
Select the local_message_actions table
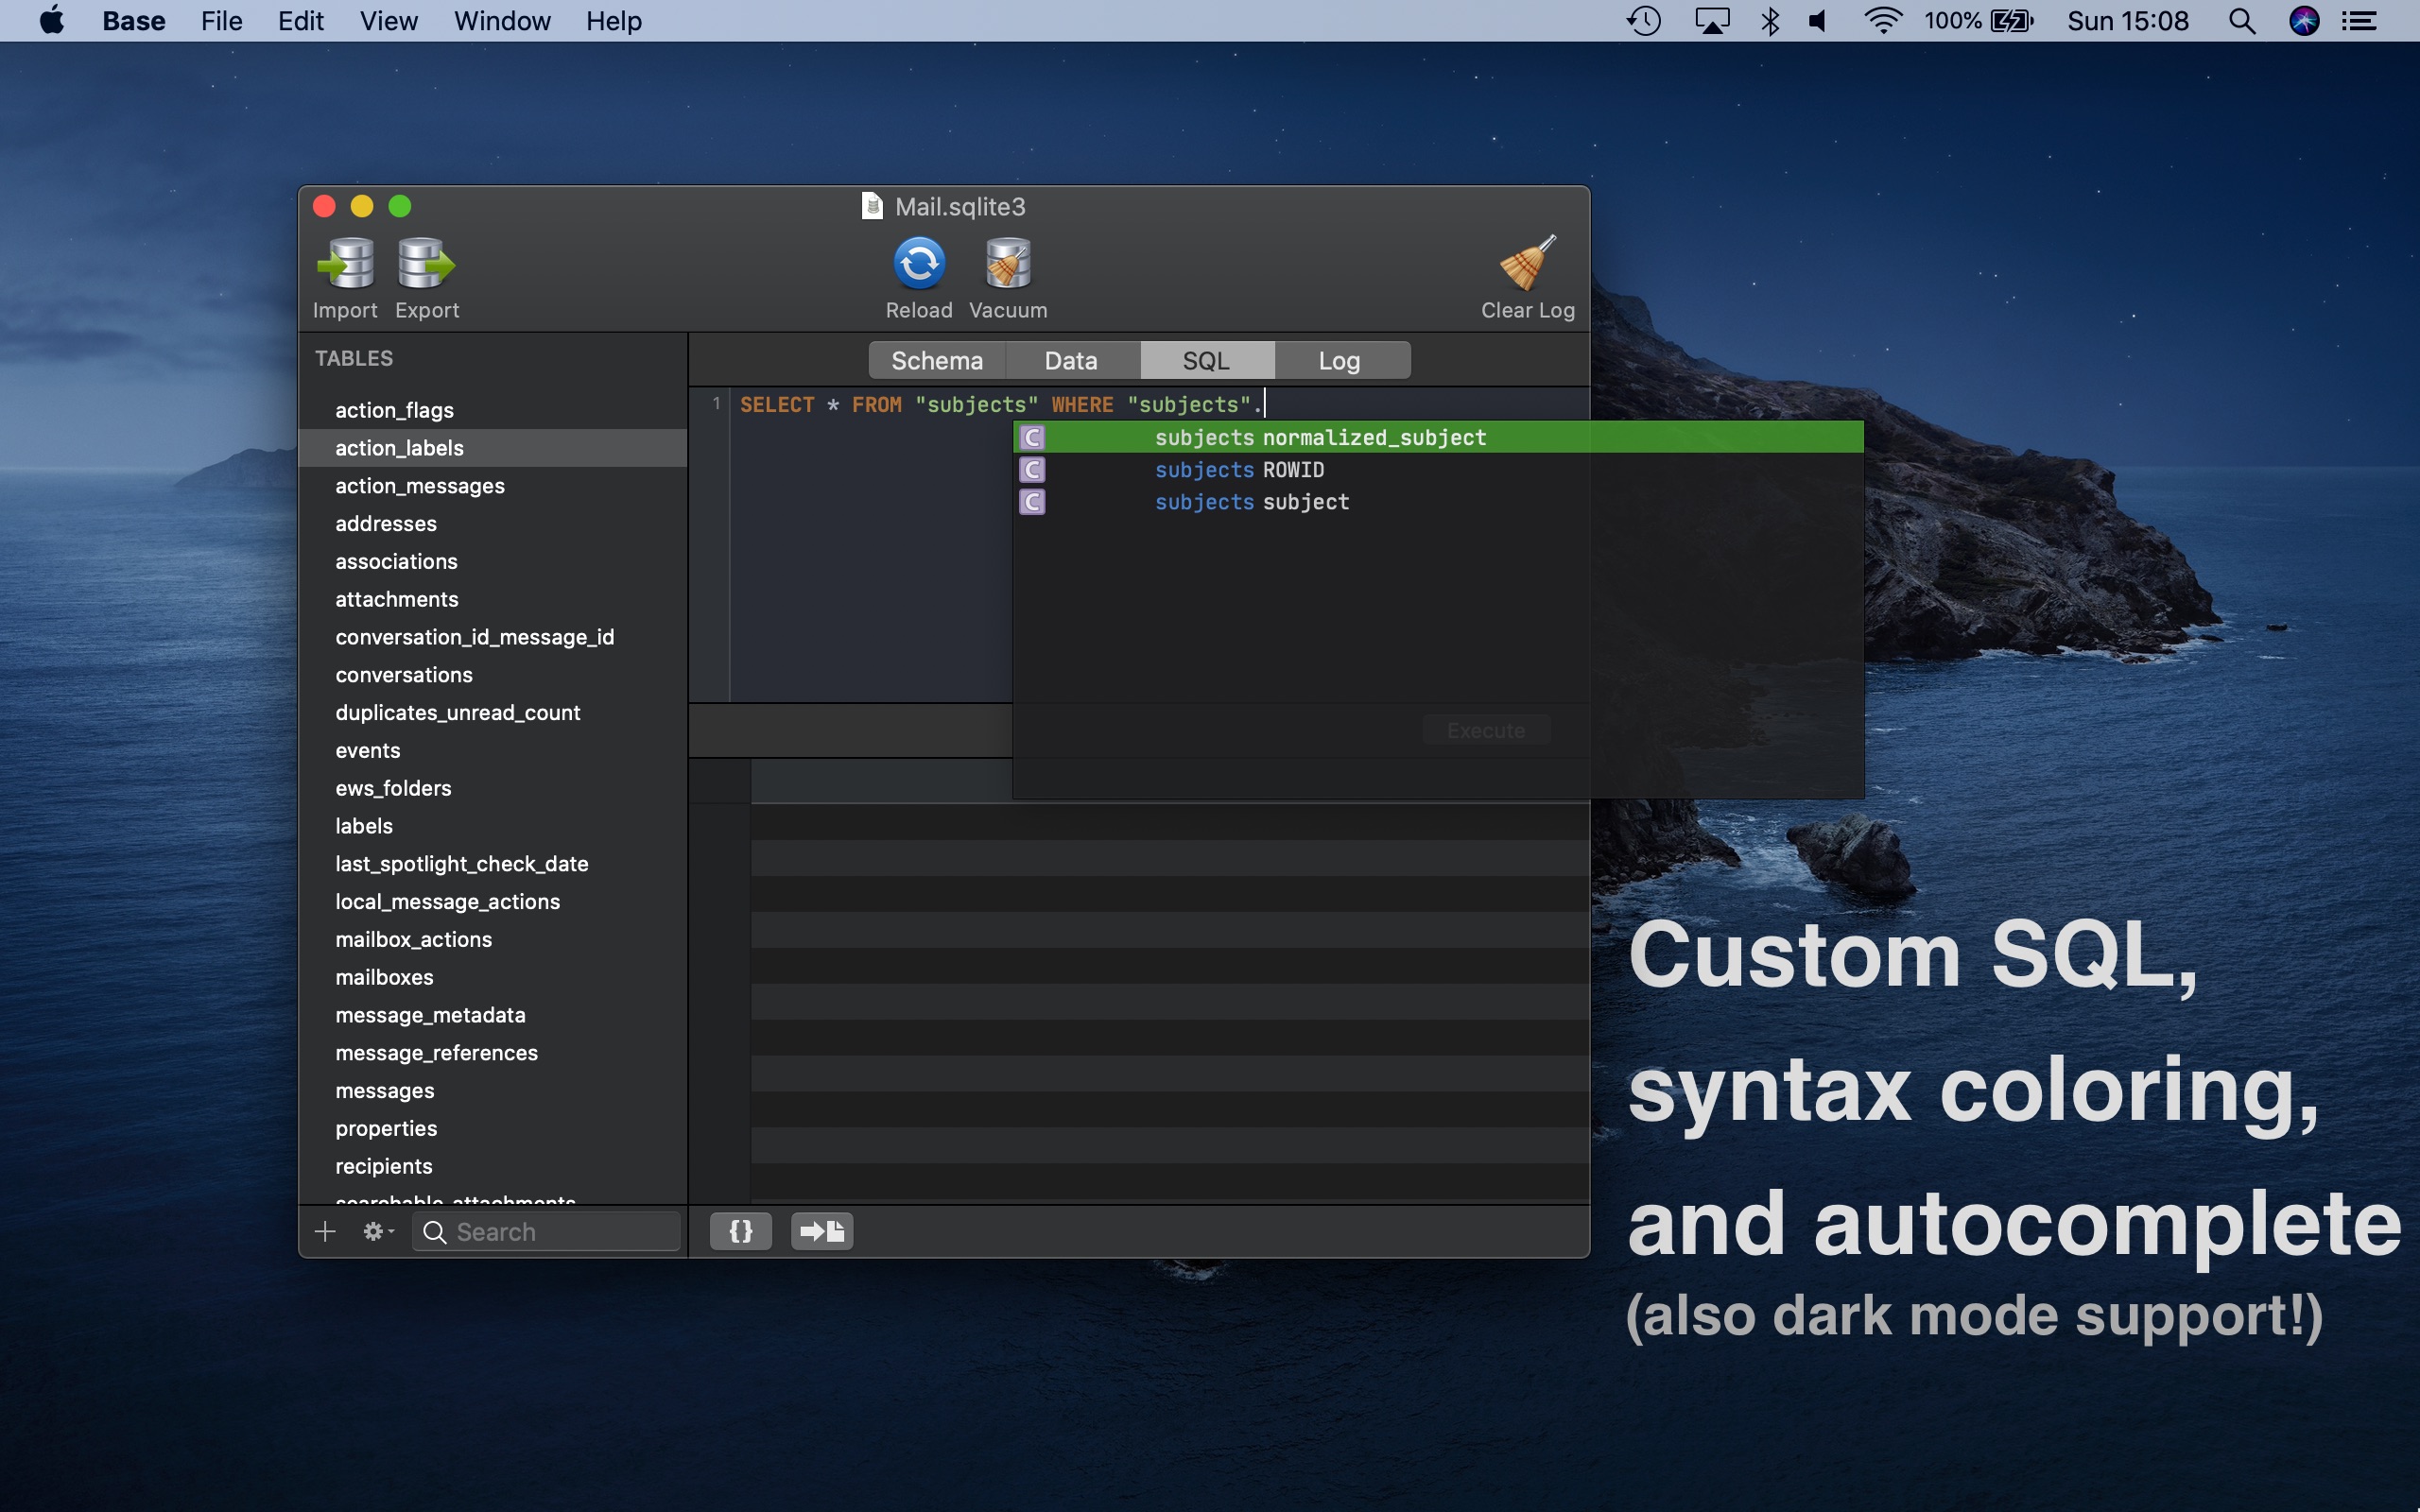(x=493, y=901)
